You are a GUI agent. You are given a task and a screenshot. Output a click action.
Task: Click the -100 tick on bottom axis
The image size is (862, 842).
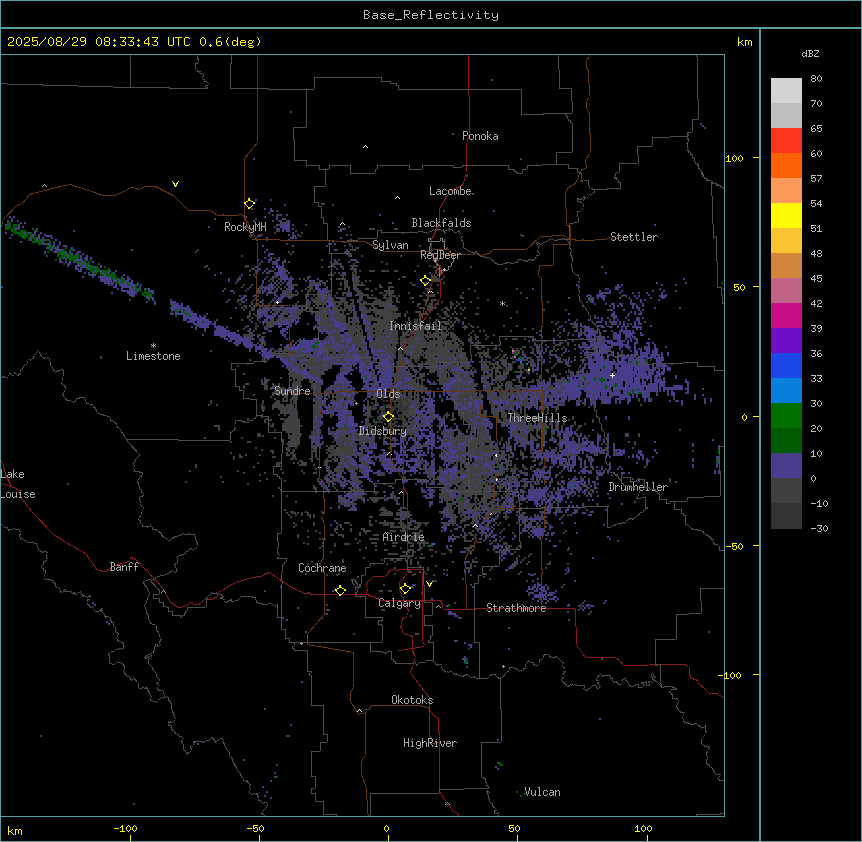(x=125, y=828)
